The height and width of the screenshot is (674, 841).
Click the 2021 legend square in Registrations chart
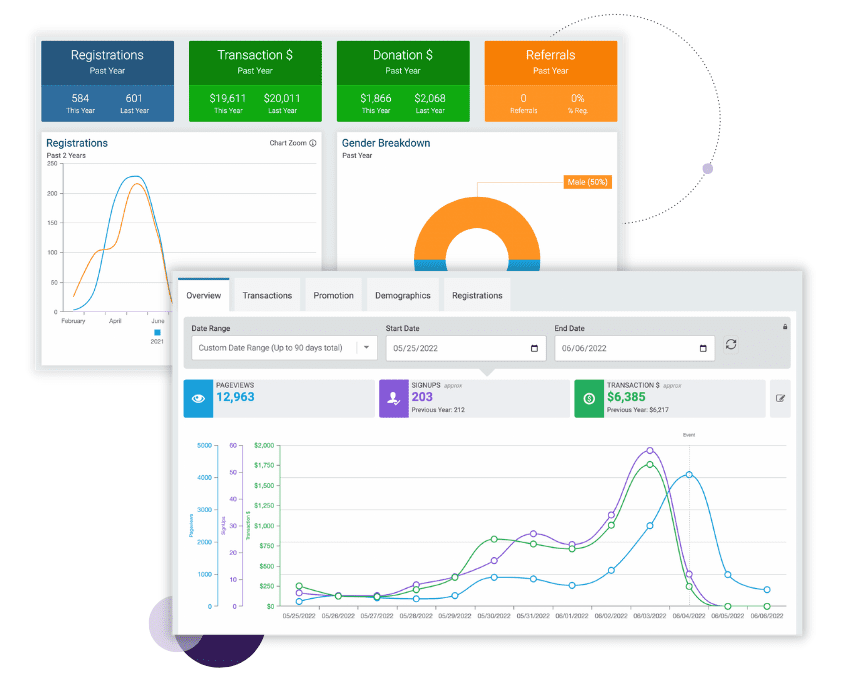tap(157, 332)
